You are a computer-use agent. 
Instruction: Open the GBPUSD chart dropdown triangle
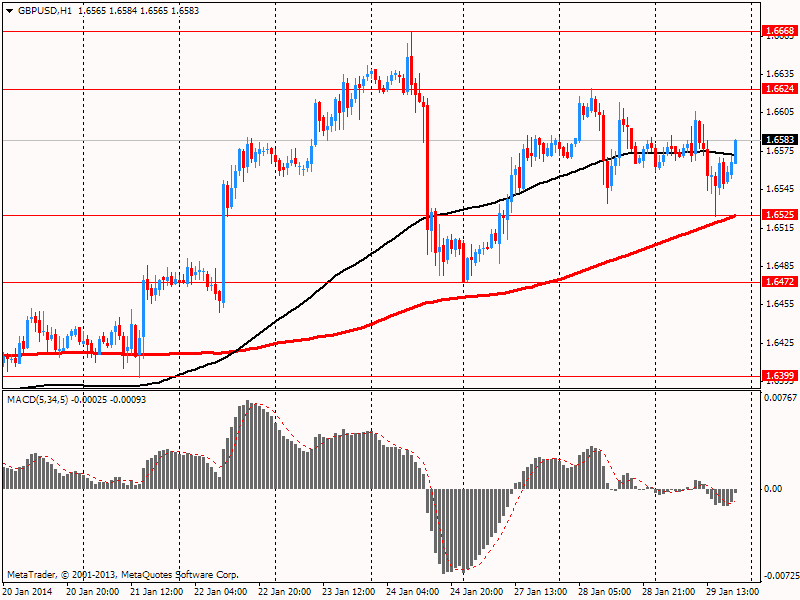click(x=10, y=11)
